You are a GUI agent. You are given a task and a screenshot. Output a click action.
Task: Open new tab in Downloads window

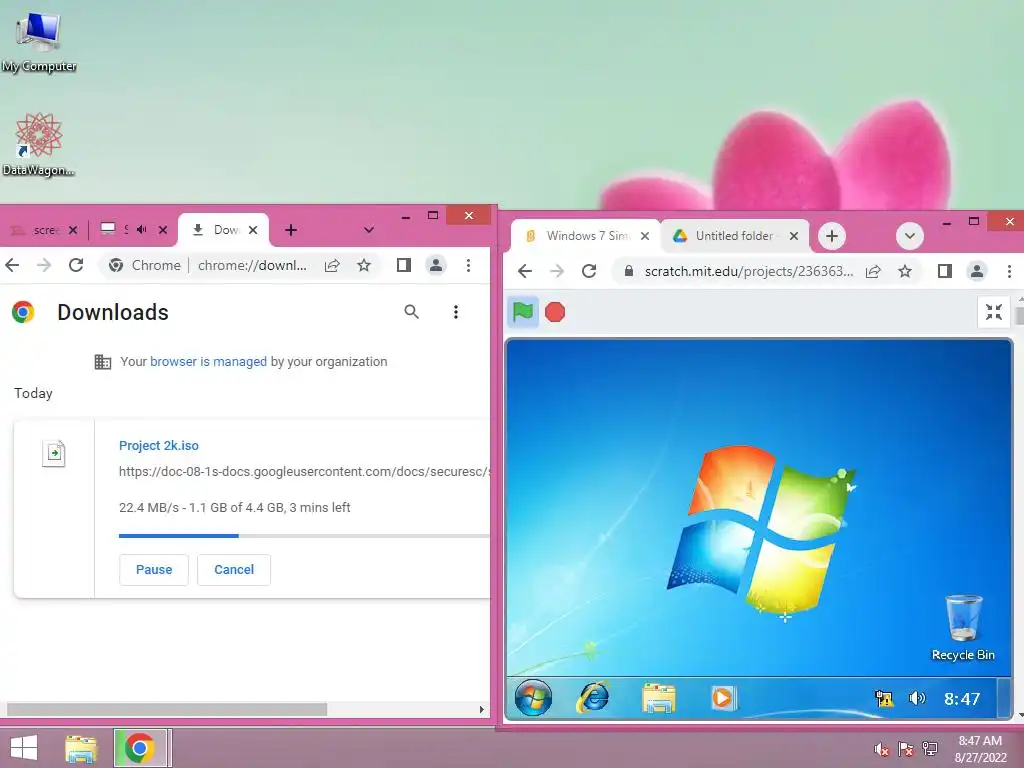291,230
